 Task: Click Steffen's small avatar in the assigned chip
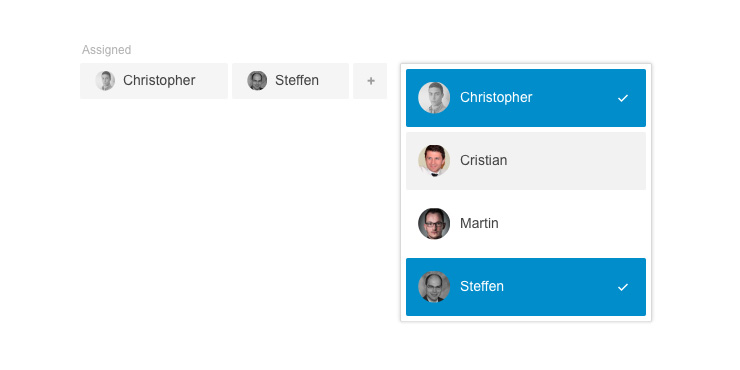click(257, 81)
